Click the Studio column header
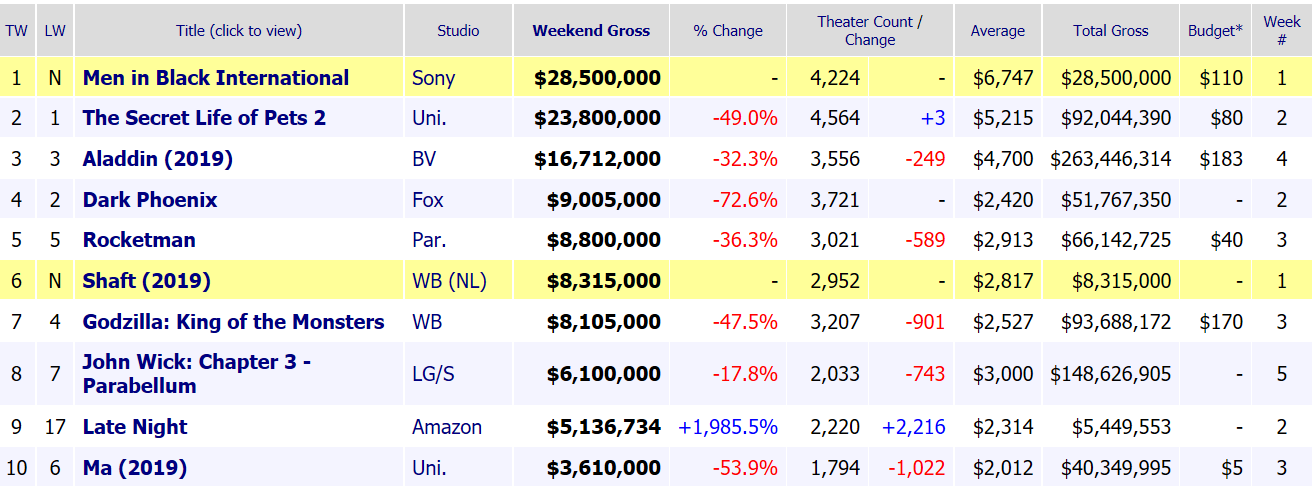Viewport: 1312px width, 490px height. click(458, 30)
